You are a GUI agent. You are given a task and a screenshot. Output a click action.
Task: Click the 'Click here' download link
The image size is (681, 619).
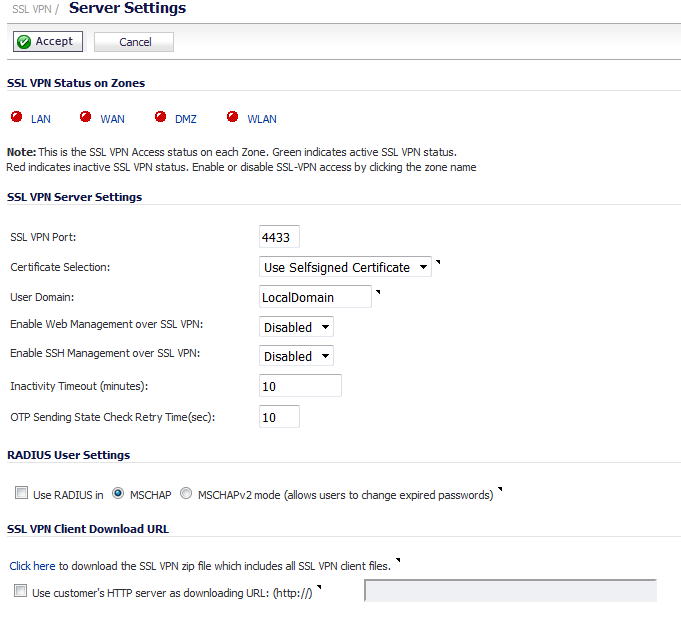[x=33, y=566]
